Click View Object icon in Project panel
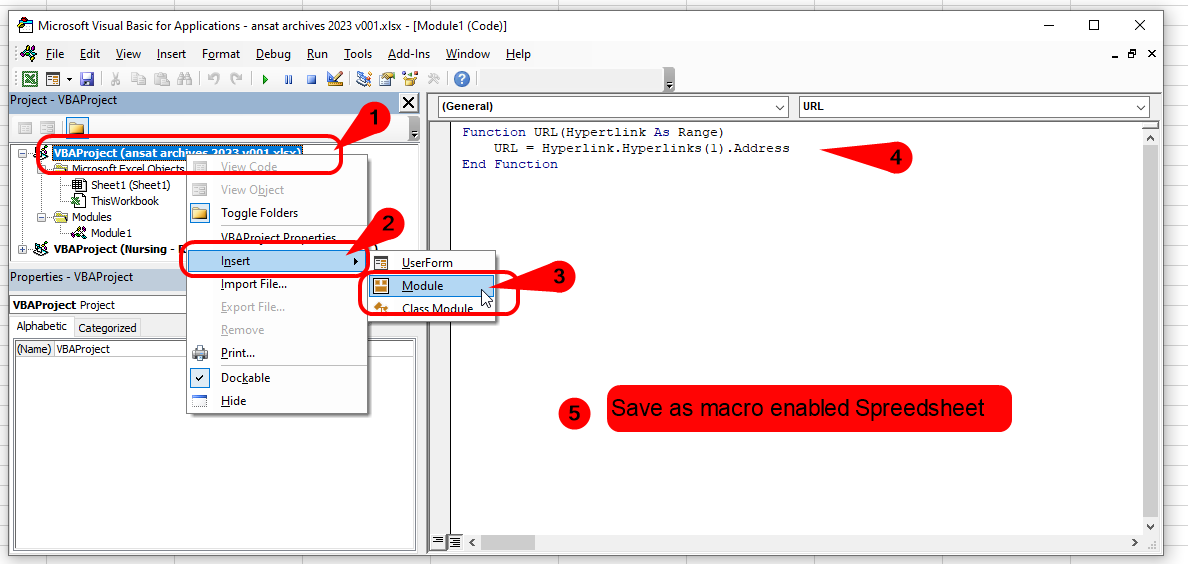The width and height of the screenshot is (1188, 564). tap(47, 128)
